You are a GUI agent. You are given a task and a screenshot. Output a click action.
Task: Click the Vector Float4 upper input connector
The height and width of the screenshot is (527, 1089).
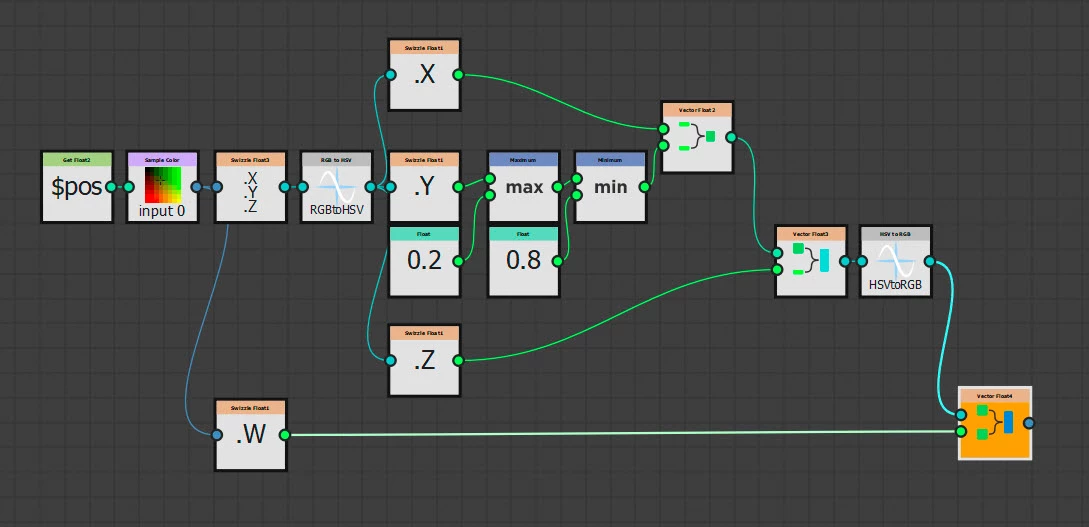point(961,415)
